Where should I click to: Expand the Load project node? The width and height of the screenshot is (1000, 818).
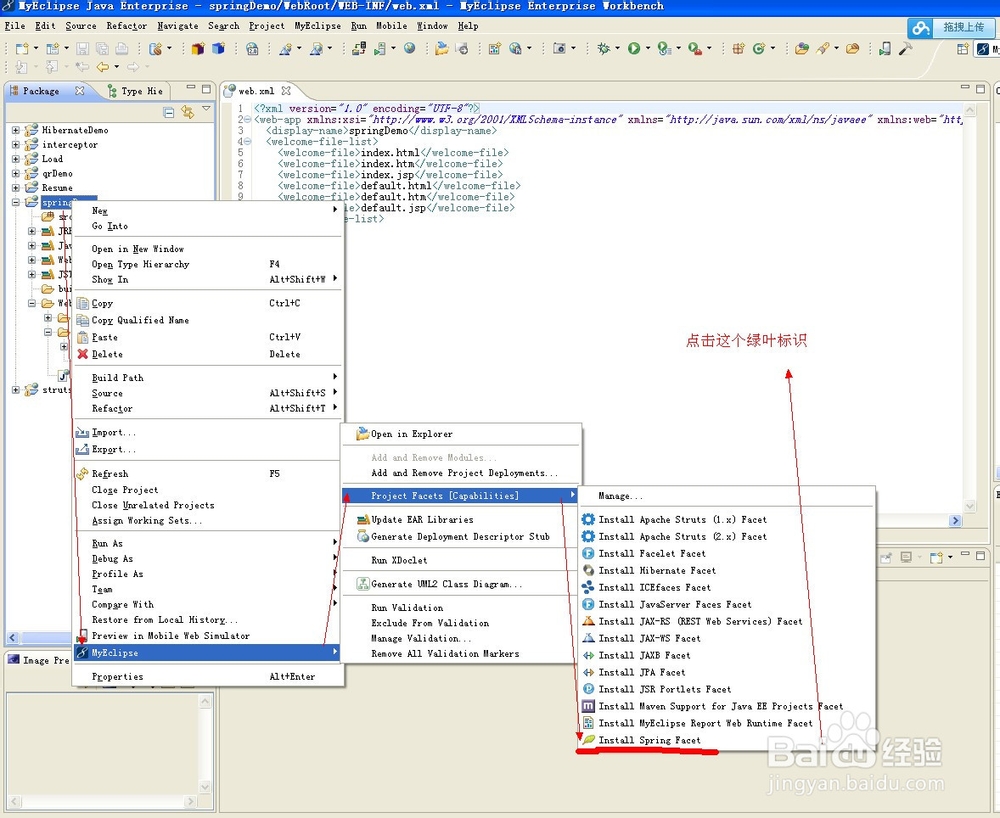point(16,159)
